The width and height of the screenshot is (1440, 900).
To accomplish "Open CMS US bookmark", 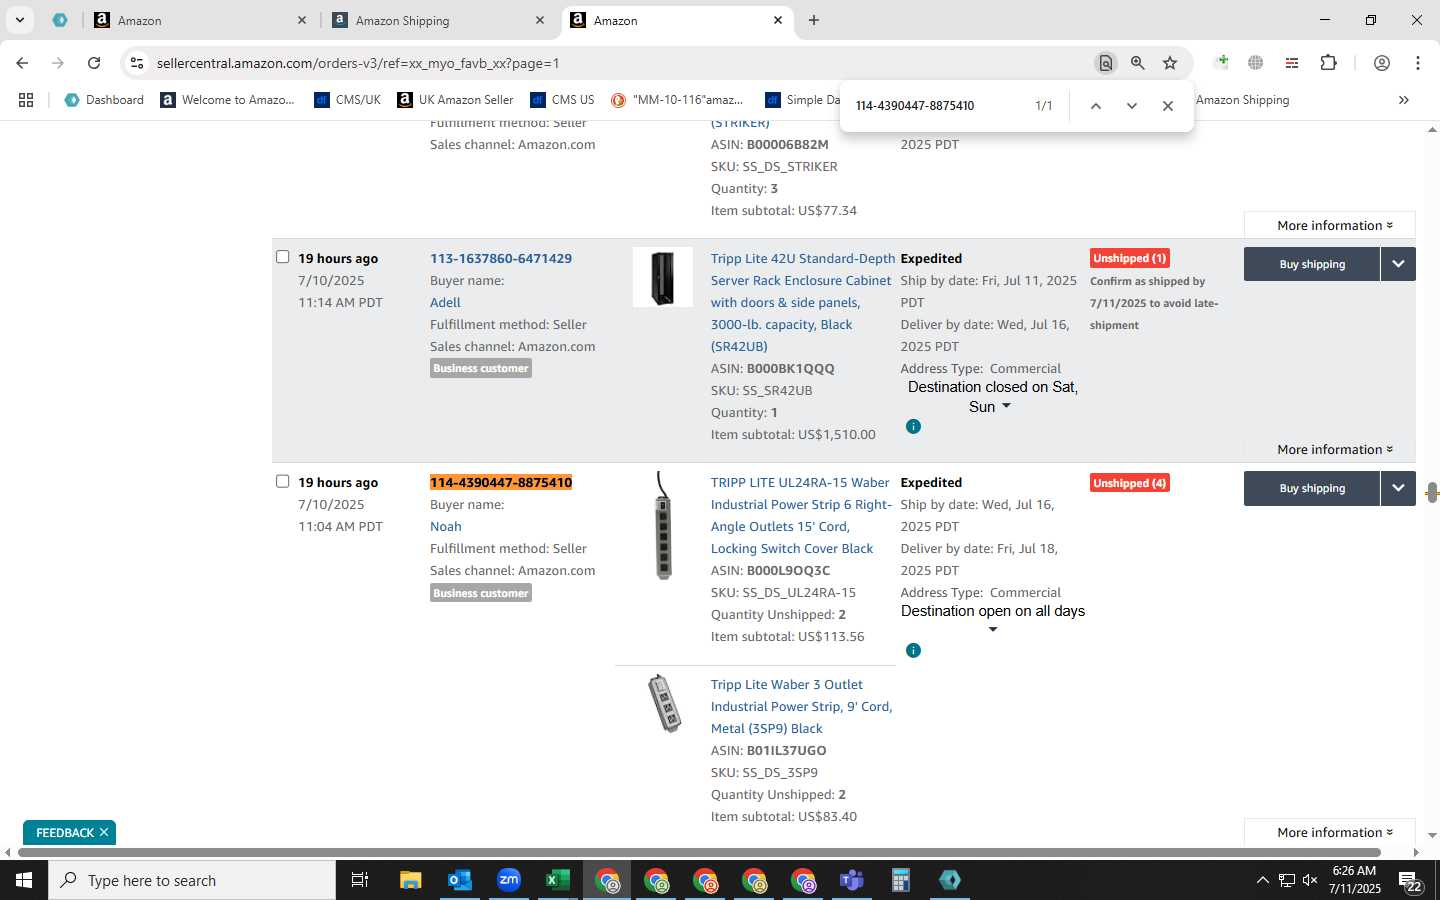I will click(563, 100).
